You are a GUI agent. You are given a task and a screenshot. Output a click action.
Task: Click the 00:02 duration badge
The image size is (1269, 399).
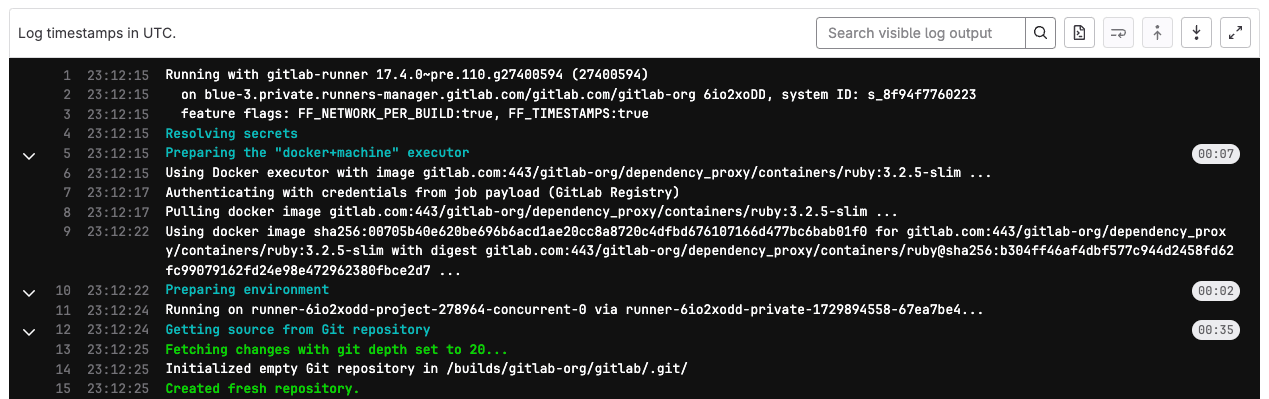1216,291
